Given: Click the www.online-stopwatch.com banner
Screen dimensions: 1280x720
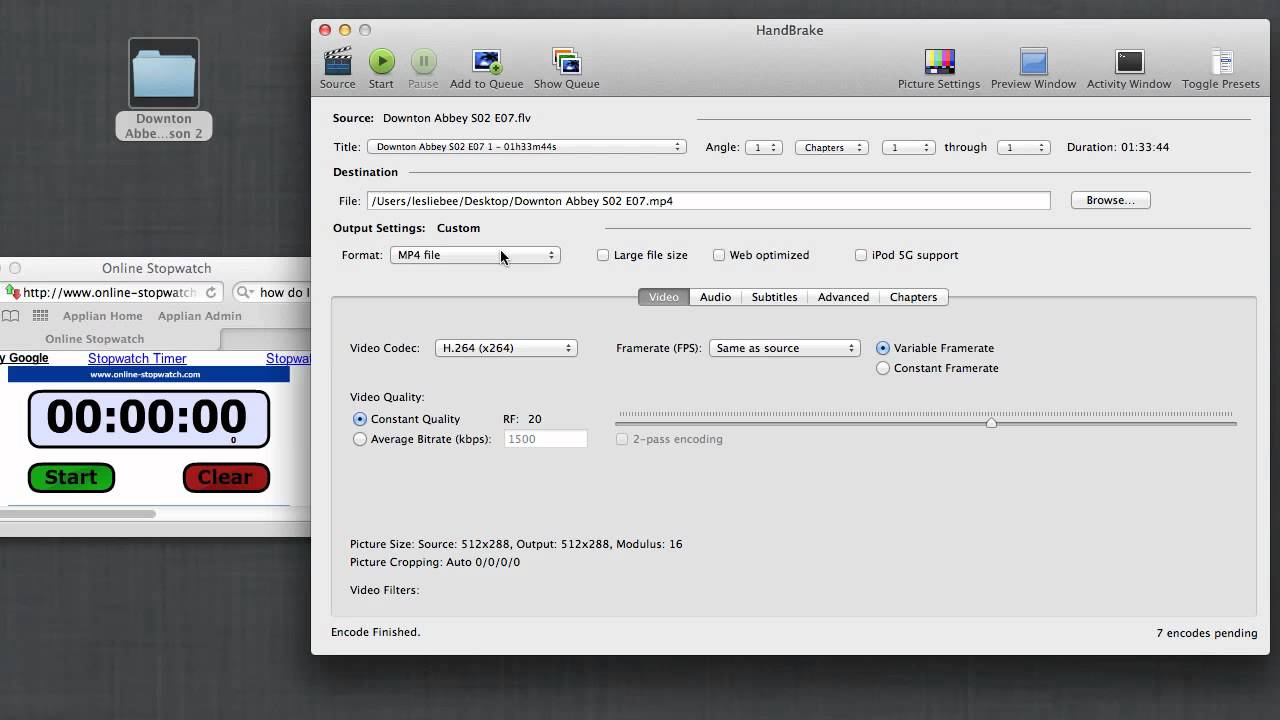Looking at the screenshot, I should pyautogui.click(x=148, y=374).
